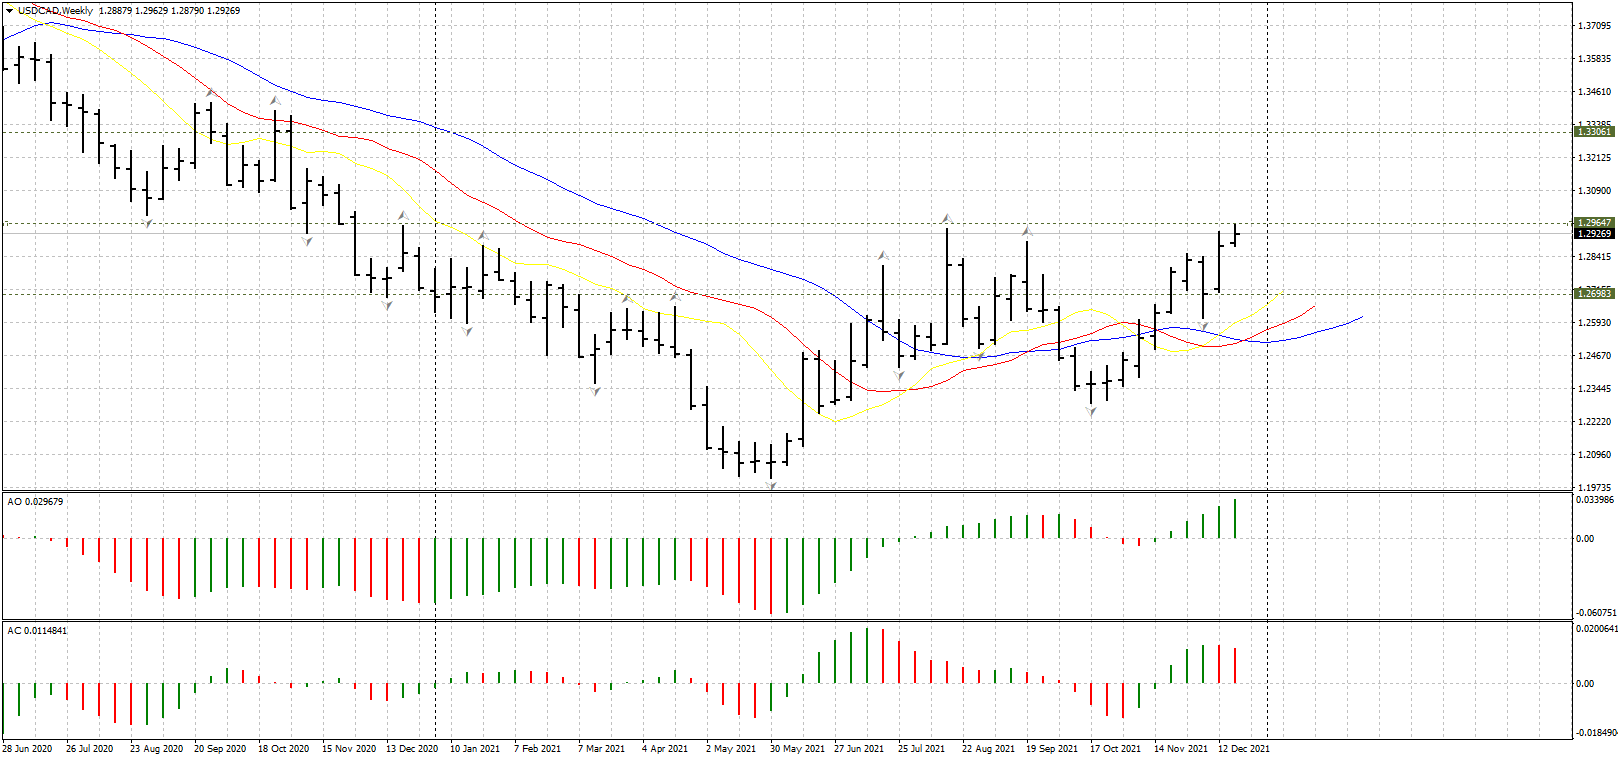Screen dimensions: 1618x760
Task: Select the down fractal arrow below the August 2020 low
Action: click(x=148, y=223)
